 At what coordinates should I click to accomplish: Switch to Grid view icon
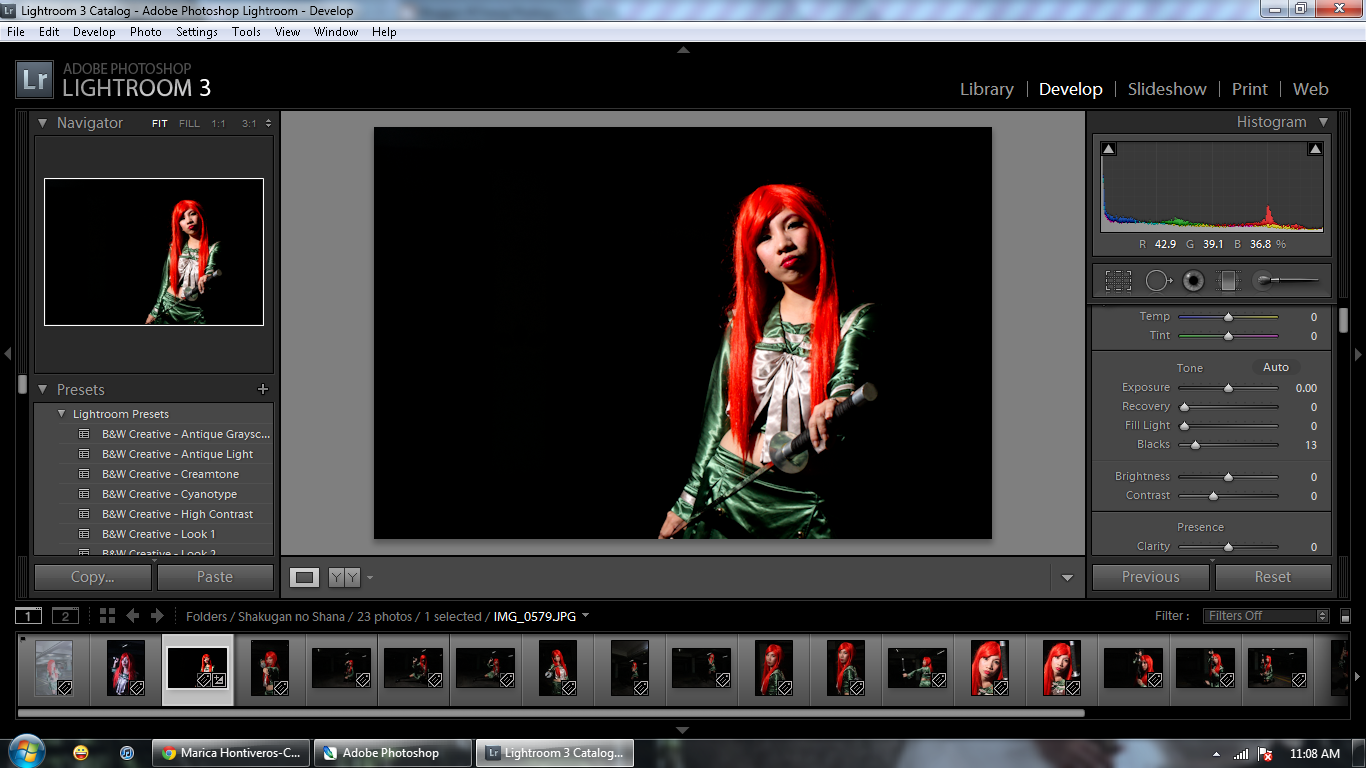coord(107,616)
